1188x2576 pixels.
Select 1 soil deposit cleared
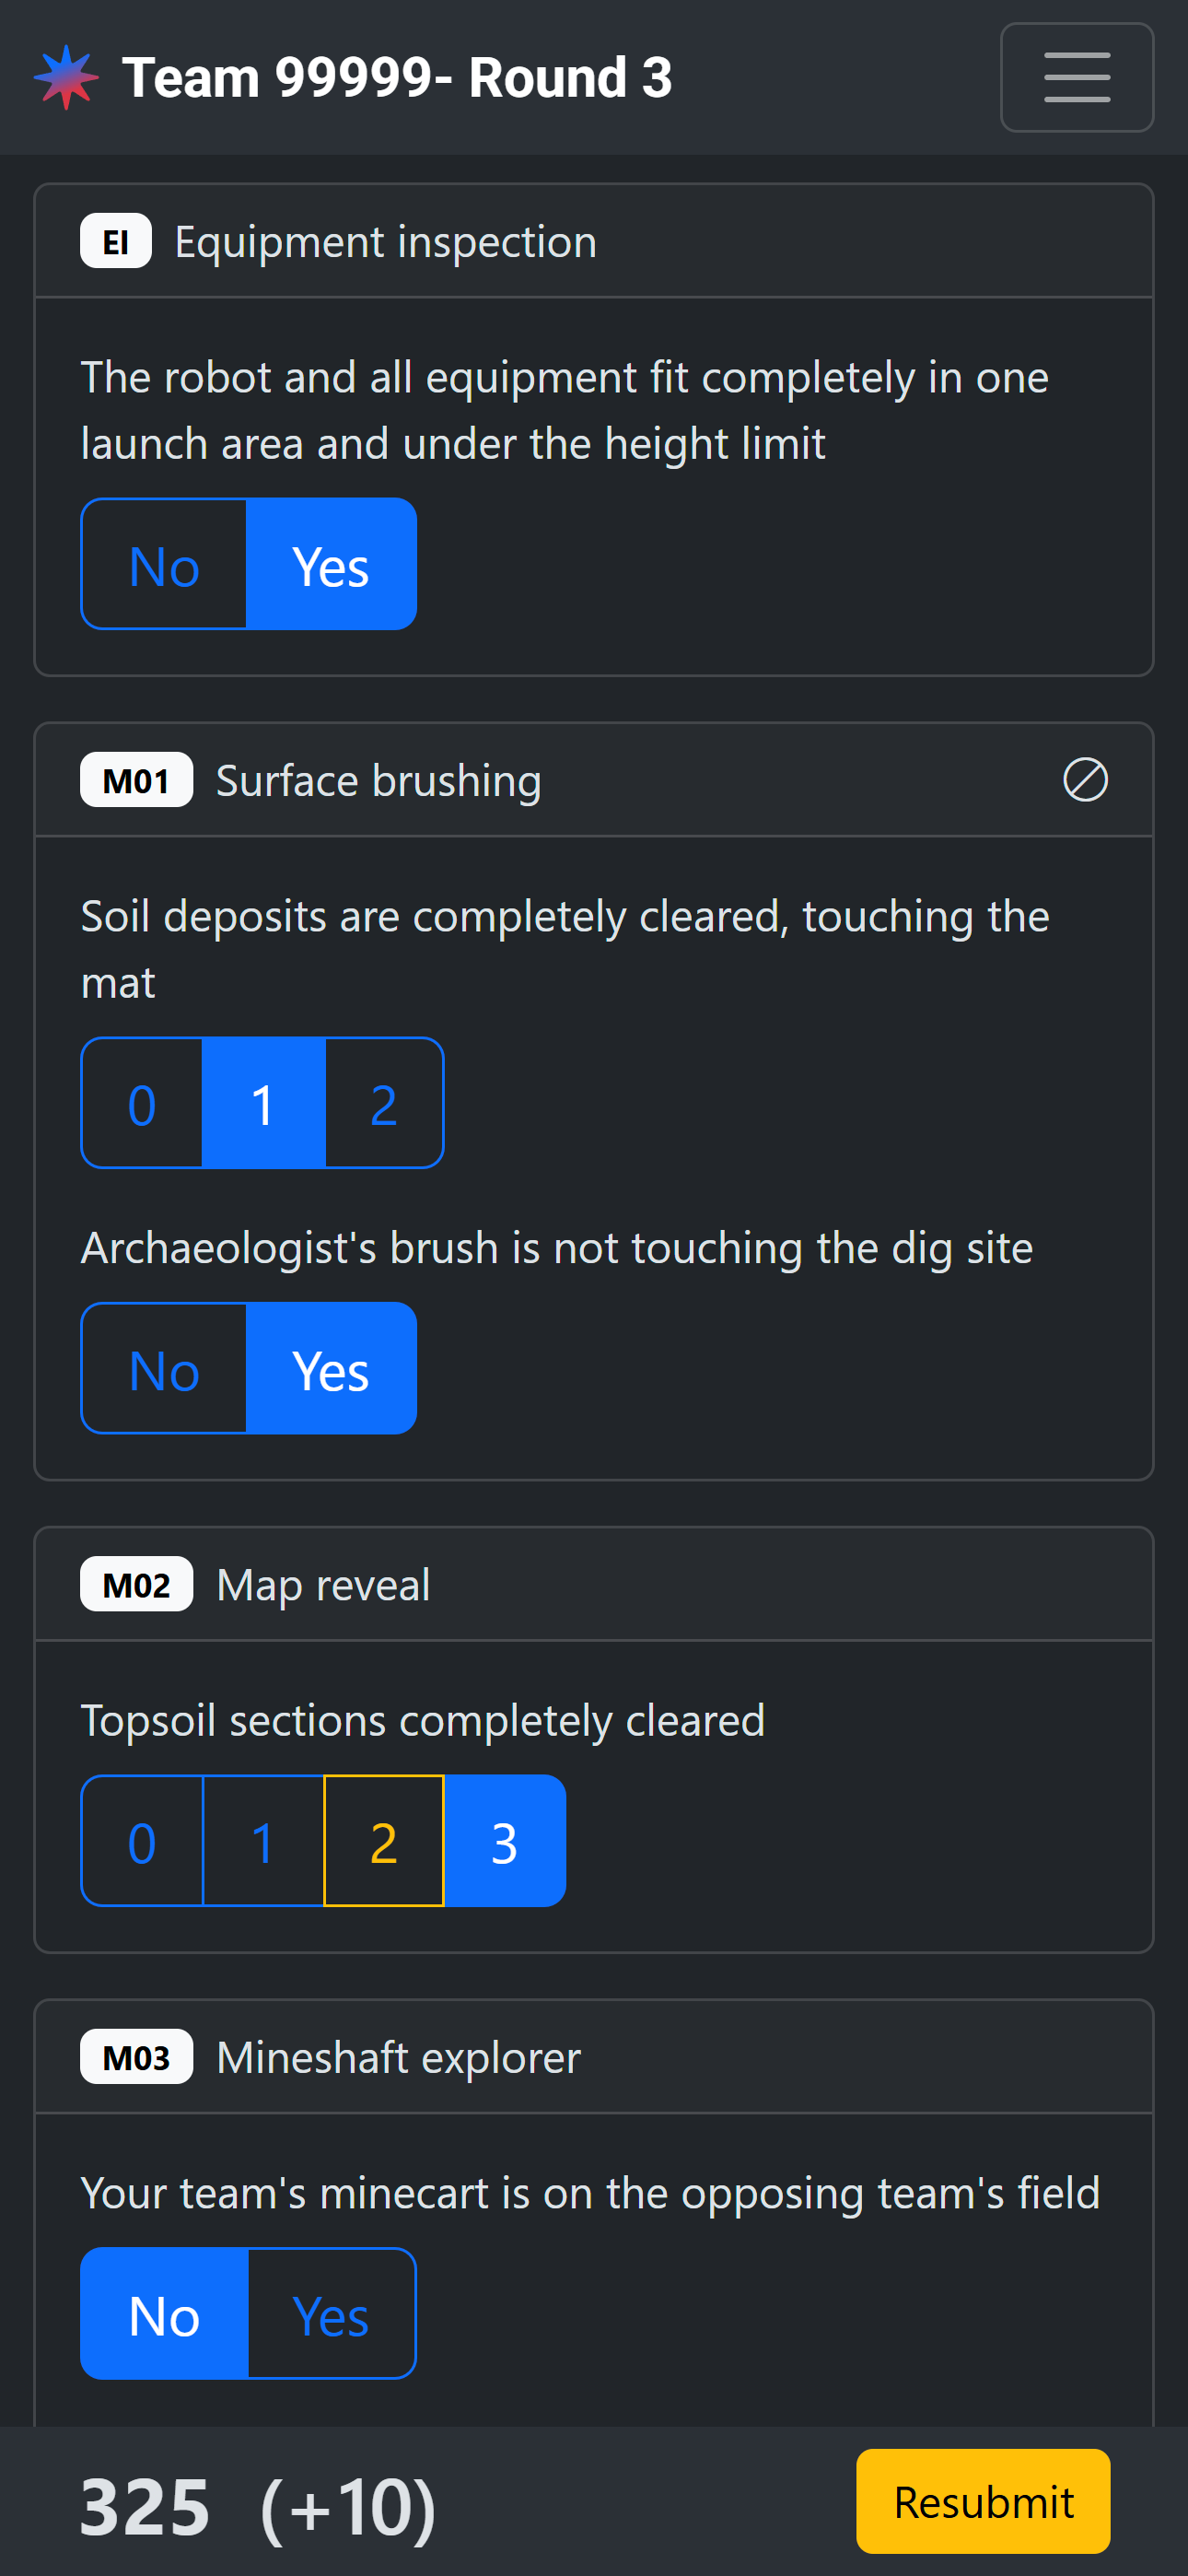click(x=263, y=1103)
